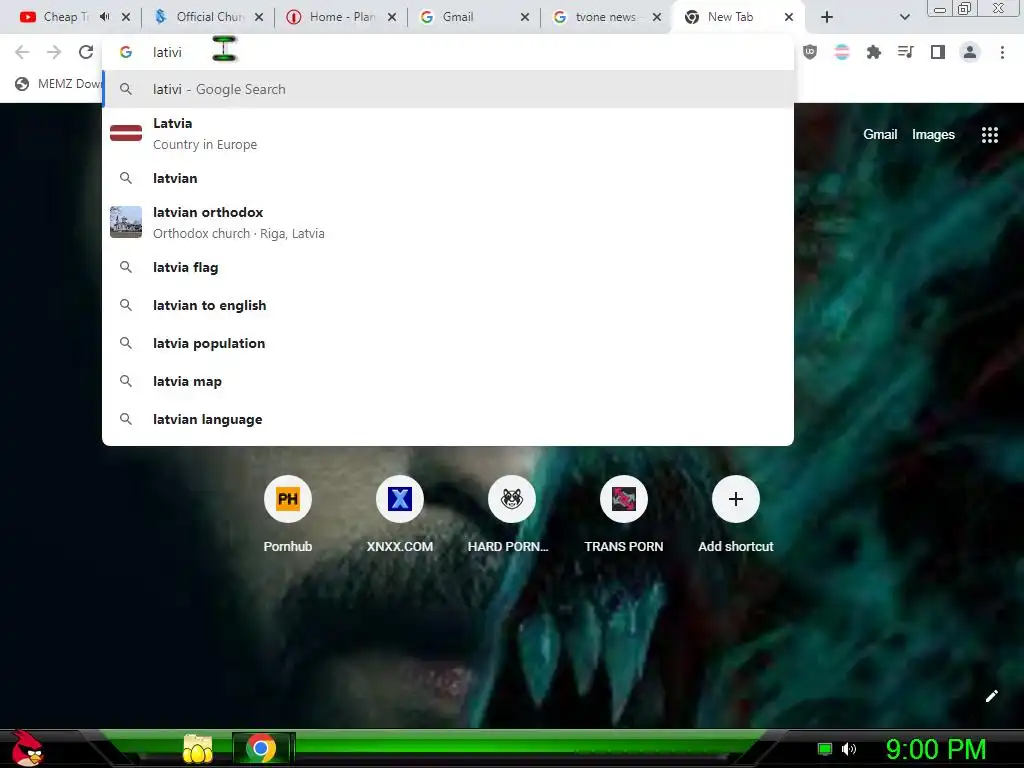Select the 'latvian to english' suggestion
Image resolution: width=1024 pixels, height=768 pixels.
[448, 305]
